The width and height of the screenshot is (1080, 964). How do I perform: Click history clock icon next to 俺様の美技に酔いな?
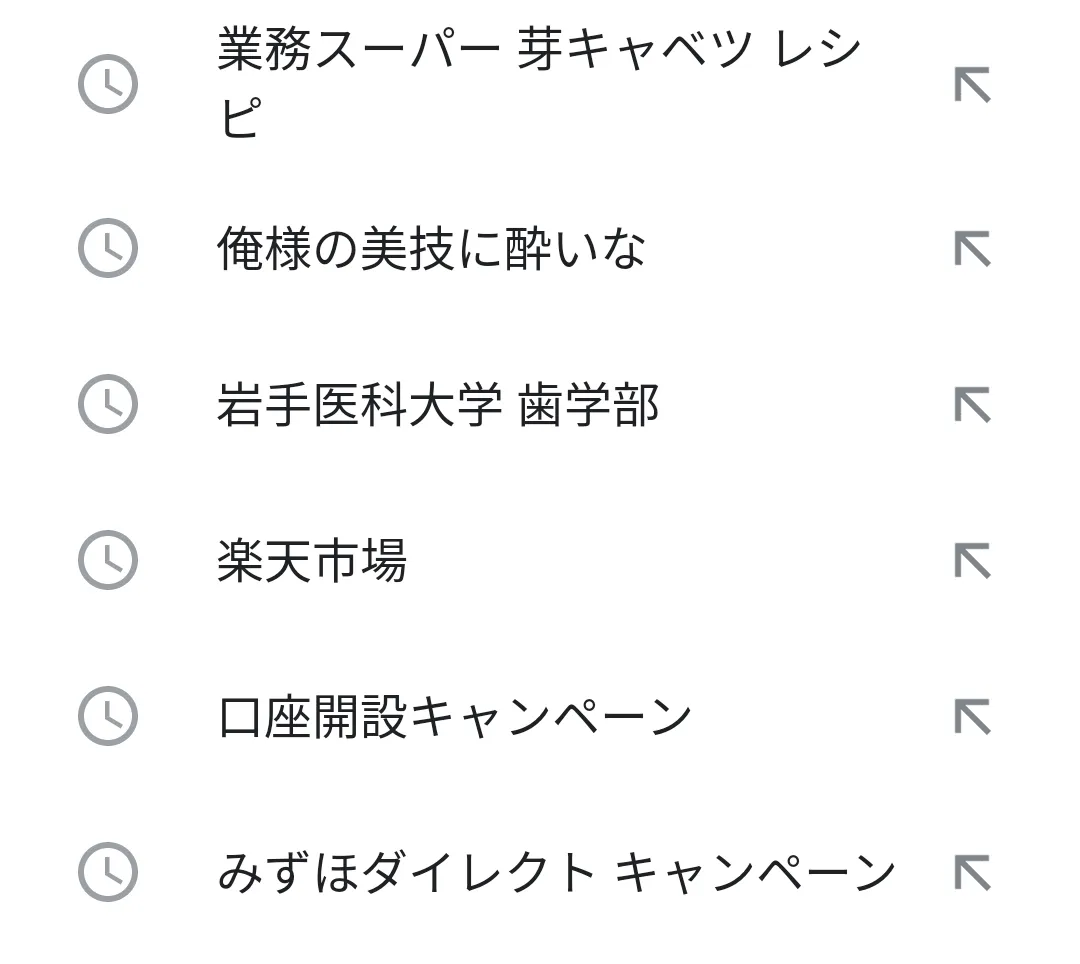click(x=108, y=247)
